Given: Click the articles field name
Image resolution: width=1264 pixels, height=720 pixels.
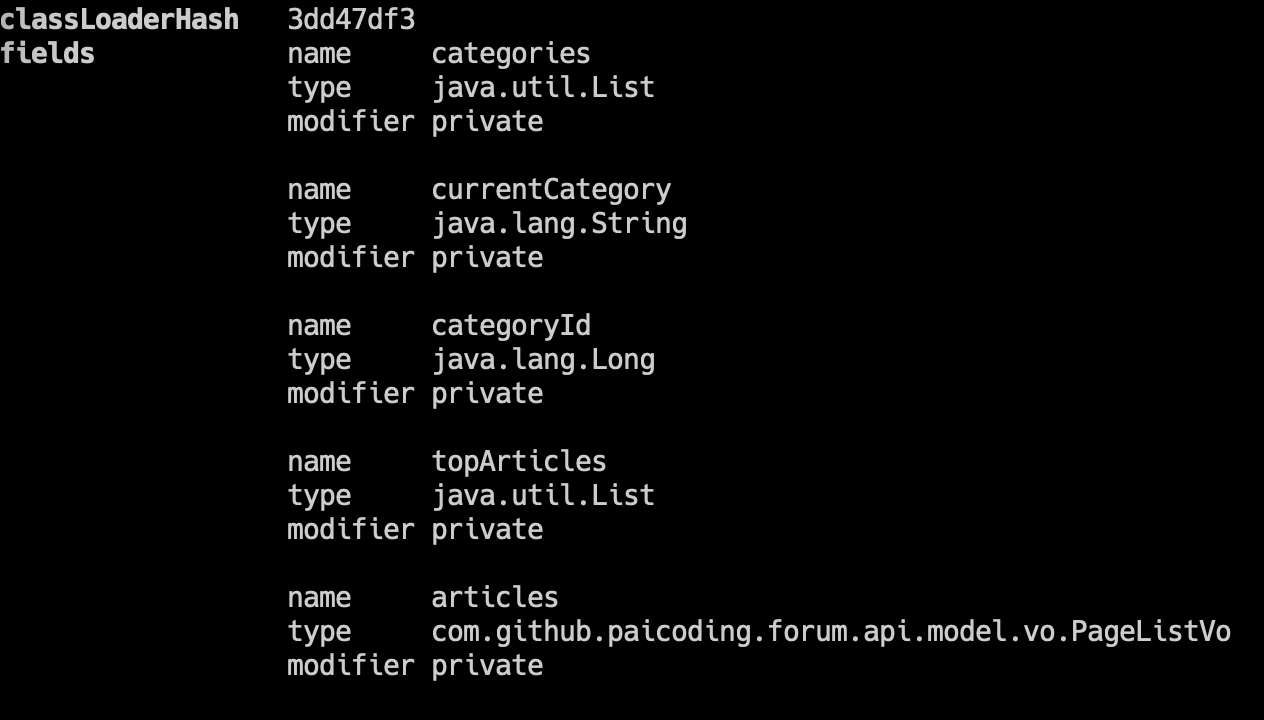Looking at the screenshot, I should (494, 598).
